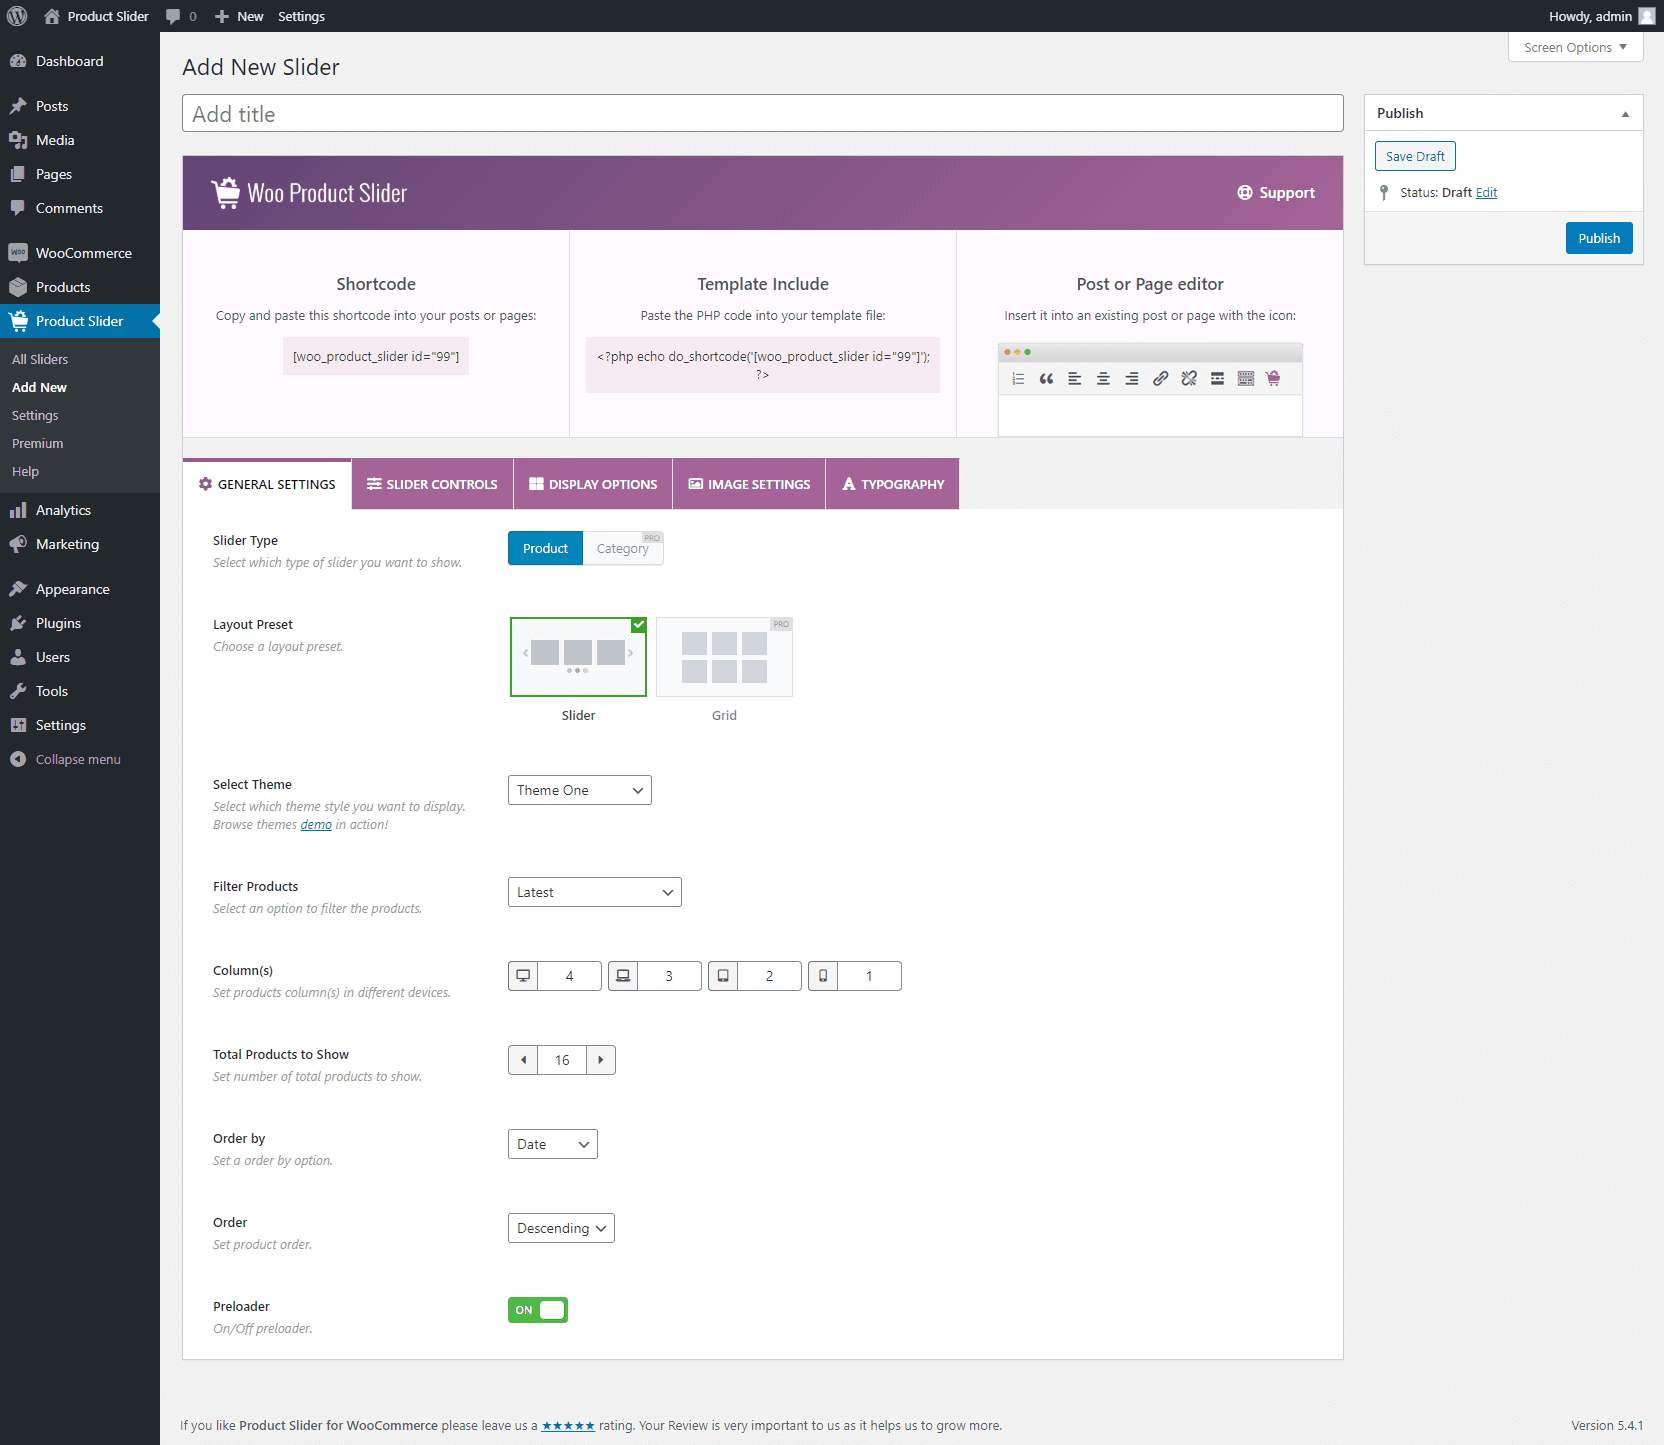Open the Order by dropdown

coord(552,1144)
